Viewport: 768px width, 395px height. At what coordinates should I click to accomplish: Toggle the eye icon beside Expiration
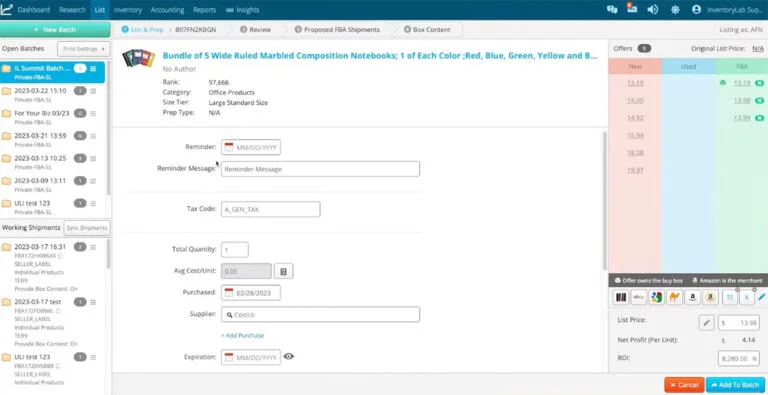(x=289, y=356)
